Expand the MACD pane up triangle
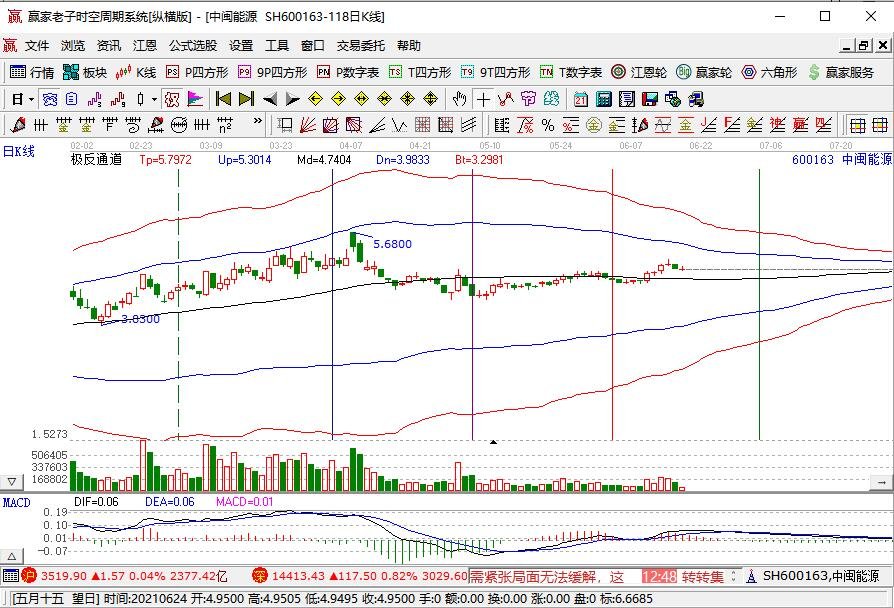 point(11,556)
